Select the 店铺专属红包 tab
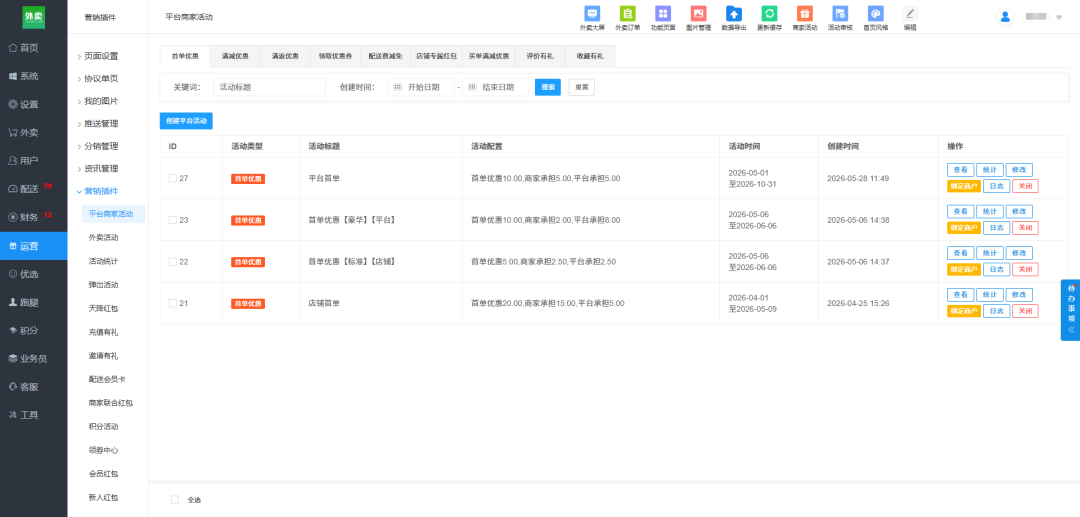Image resolution: width=1080 pixels, height=517 pixels. pos(436,56)
